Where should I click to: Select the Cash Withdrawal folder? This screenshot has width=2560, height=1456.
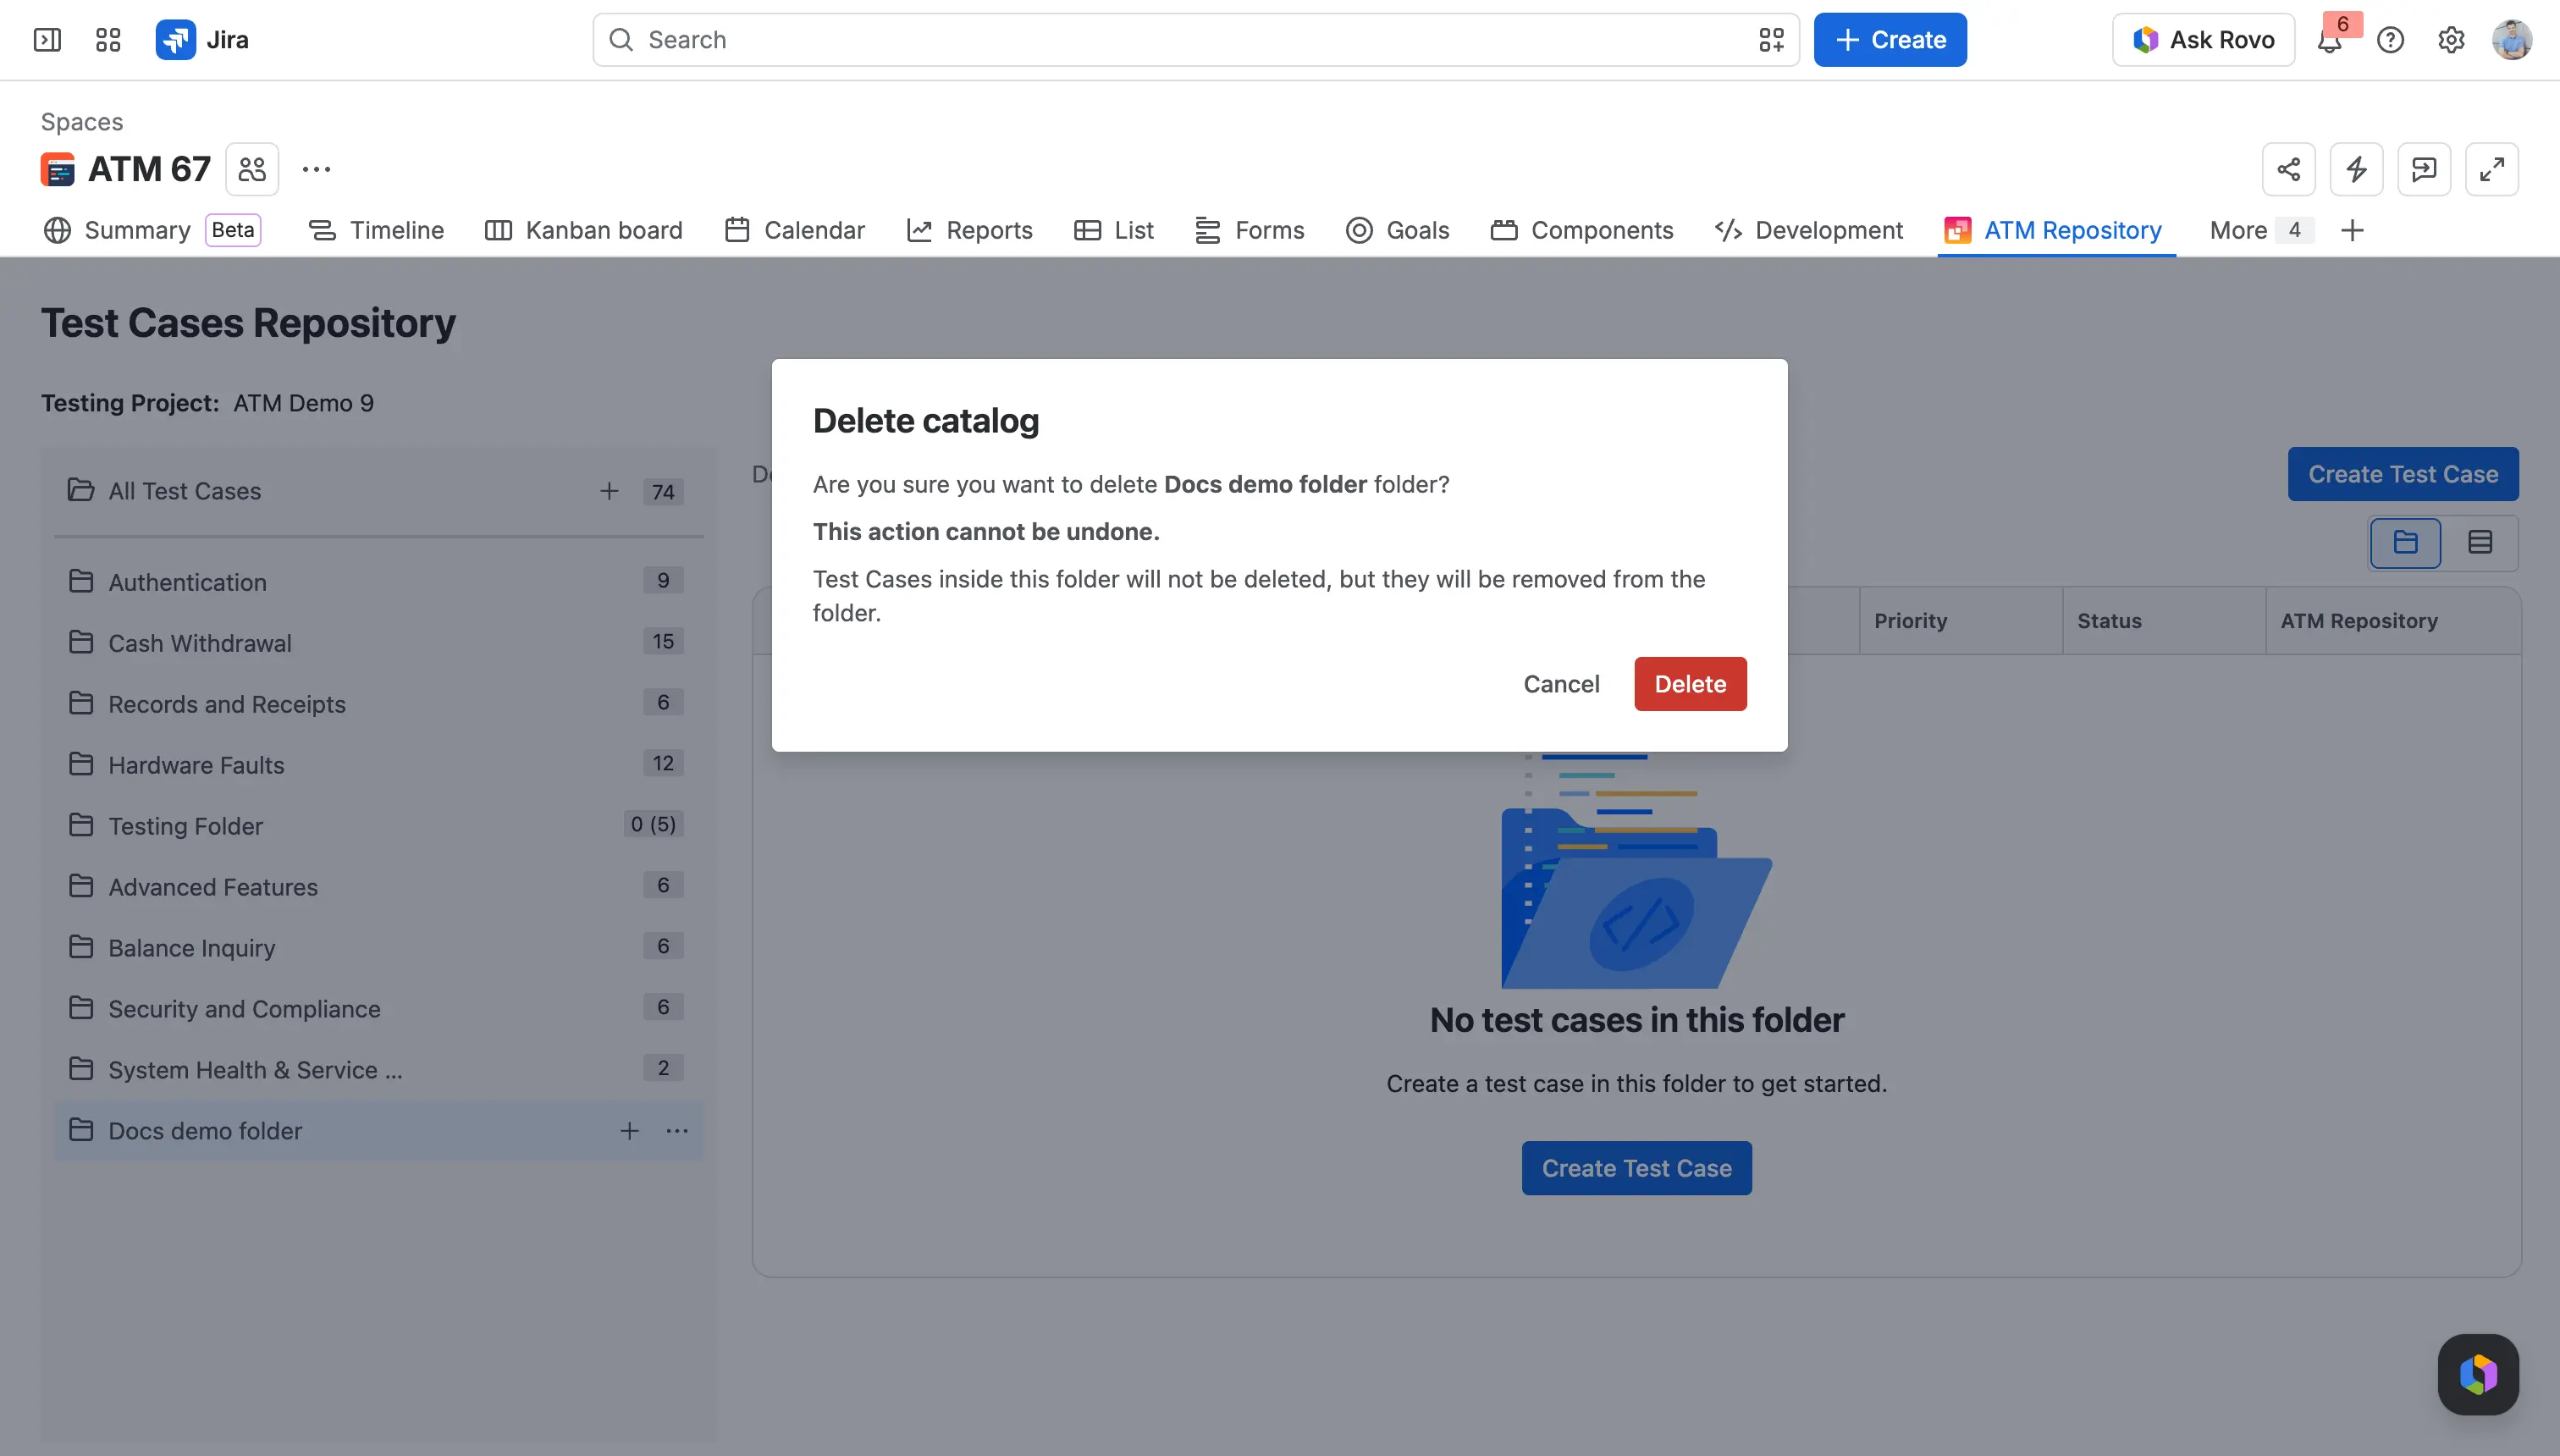point(378,643)
